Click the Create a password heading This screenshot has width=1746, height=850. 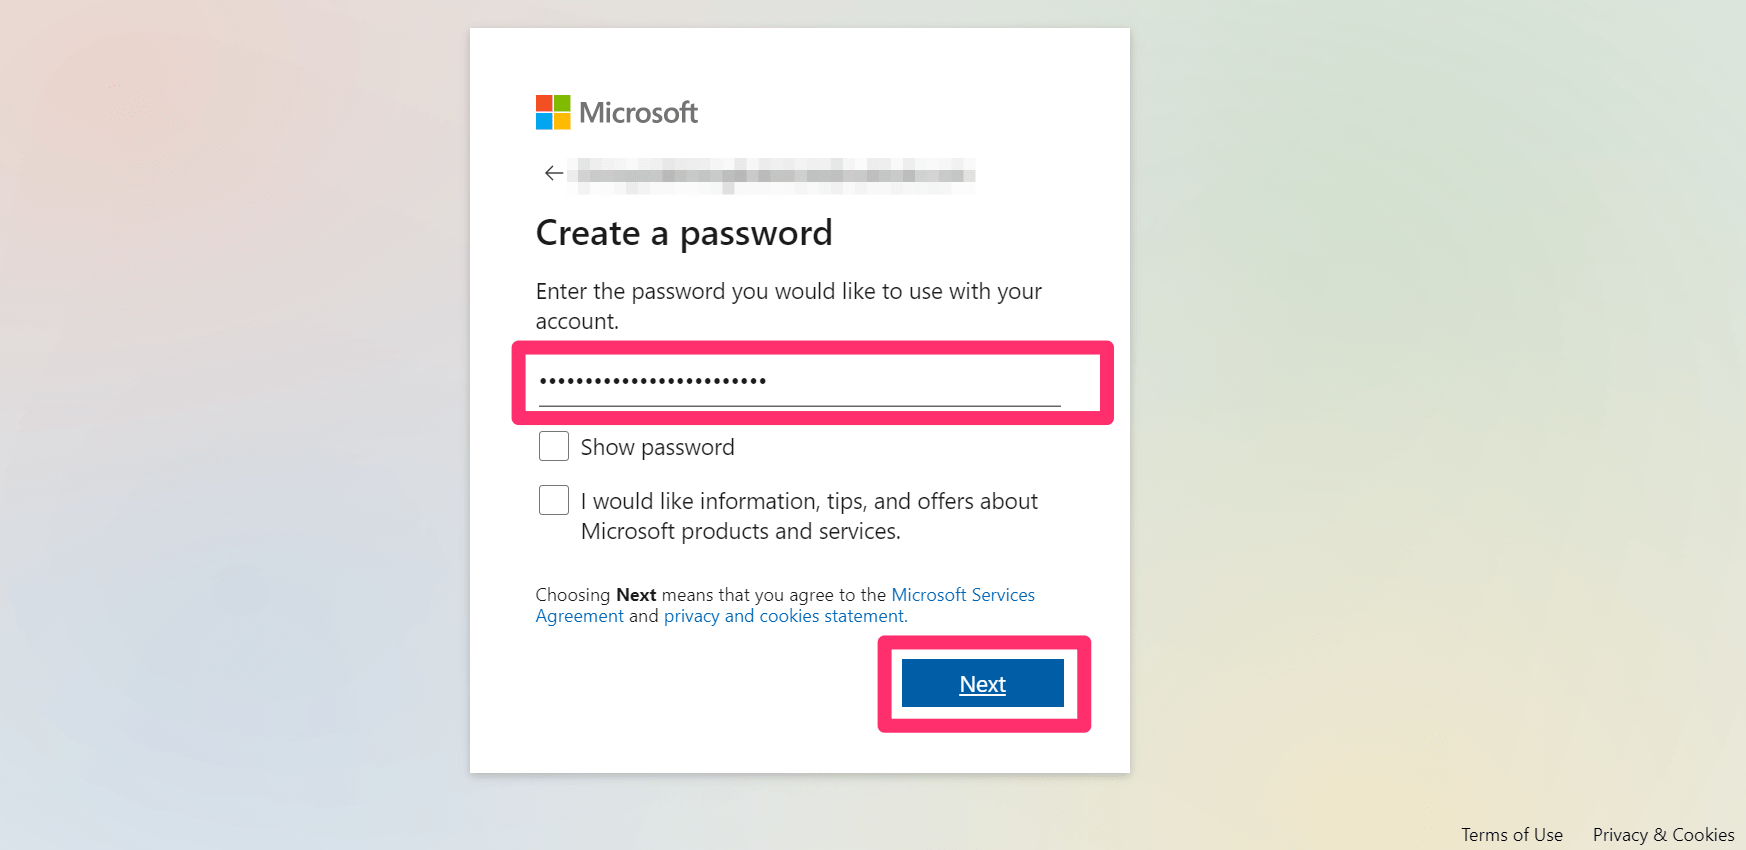pos(684,233)
